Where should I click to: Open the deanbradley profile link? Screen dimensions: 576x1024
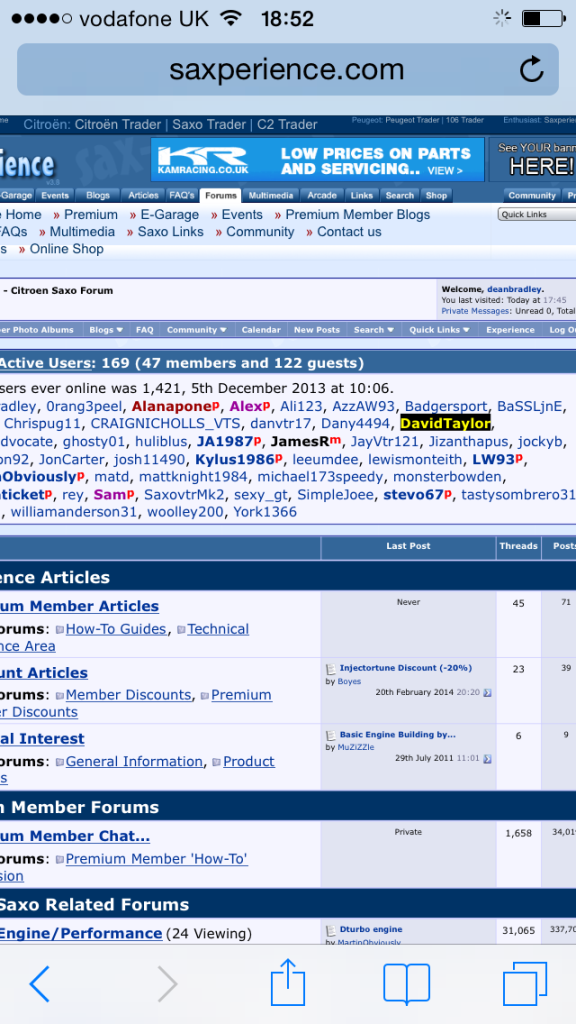[x=514, y=289]
